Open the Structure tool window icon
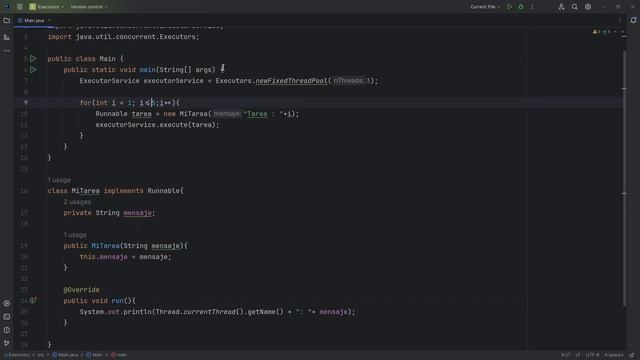 [7, 37]
